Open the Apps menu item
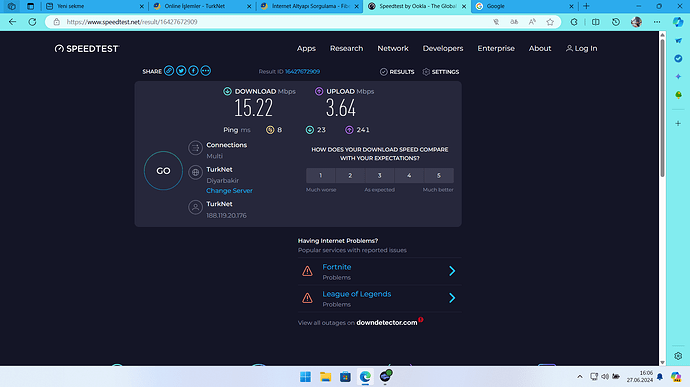Screen dimensions: 690x387 click(x=306, y=48)
